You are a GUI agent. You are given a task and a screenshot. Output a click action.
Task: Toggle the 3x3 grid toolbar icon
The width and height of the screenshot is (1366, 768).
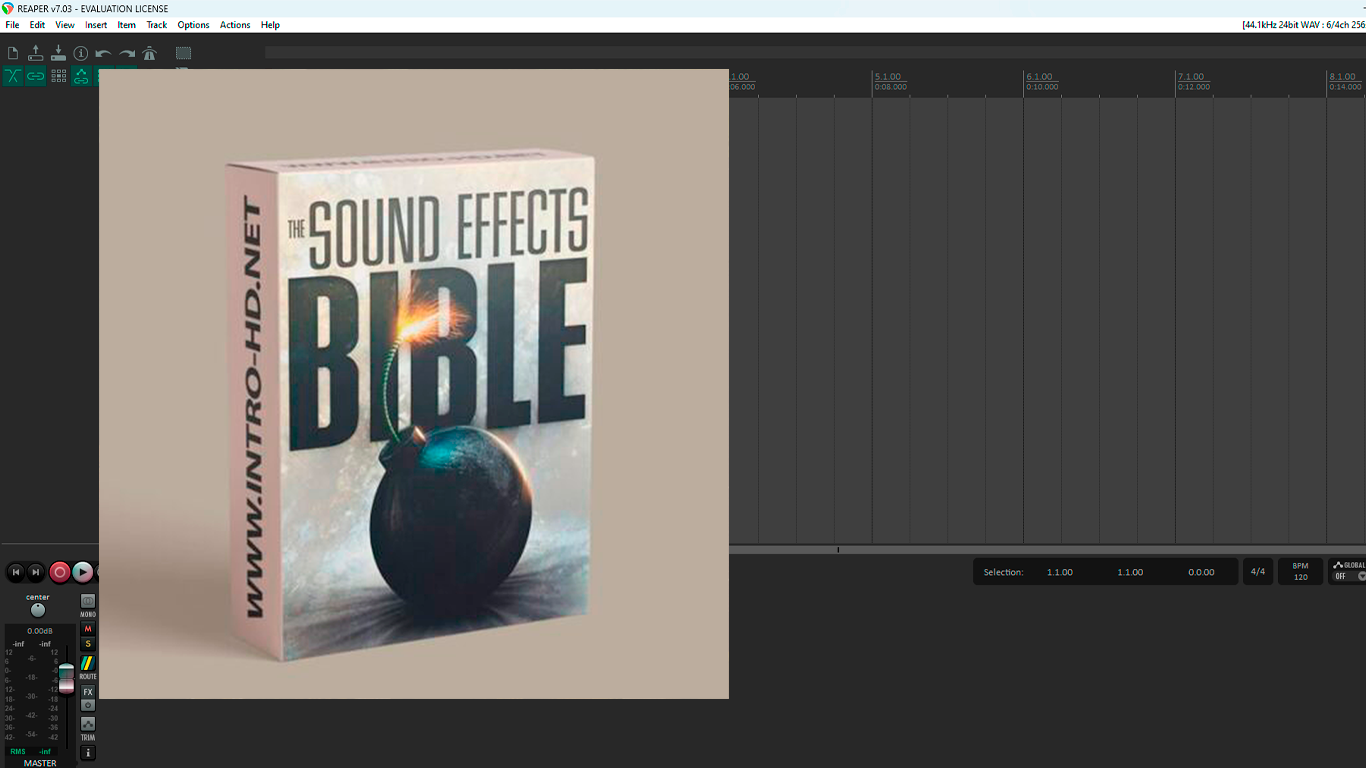pyautogui.click(x=58, y=76)
